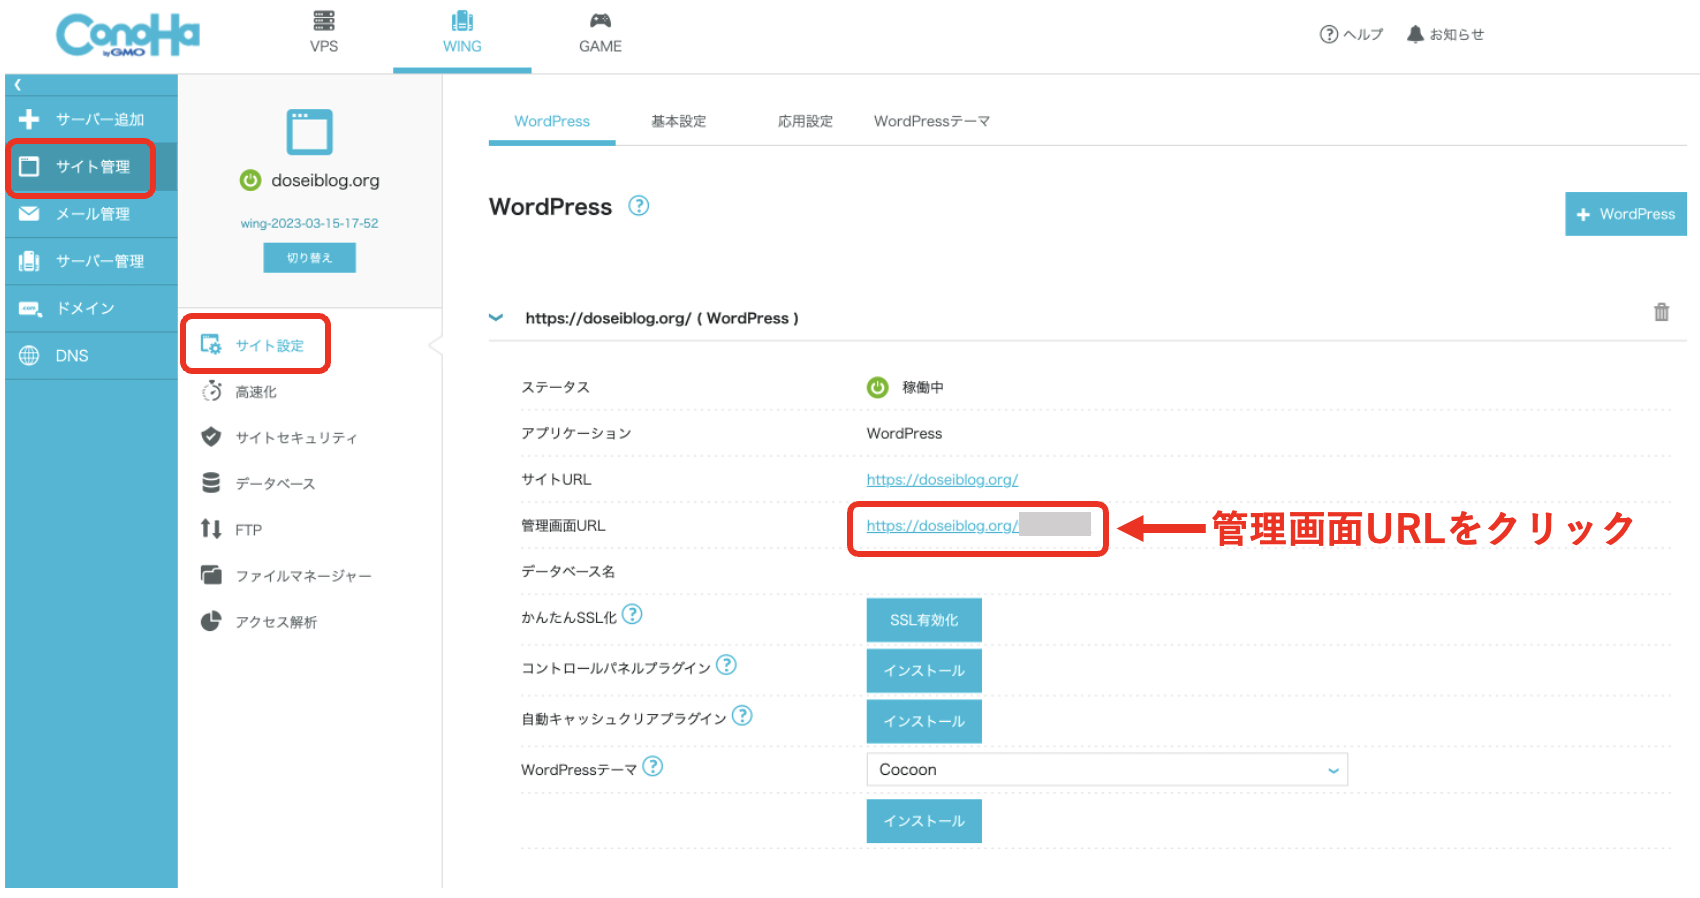The image size is (1700, 898).
Task: Click the ファイルマネージャー folder icon
Action: coord(211,575)
